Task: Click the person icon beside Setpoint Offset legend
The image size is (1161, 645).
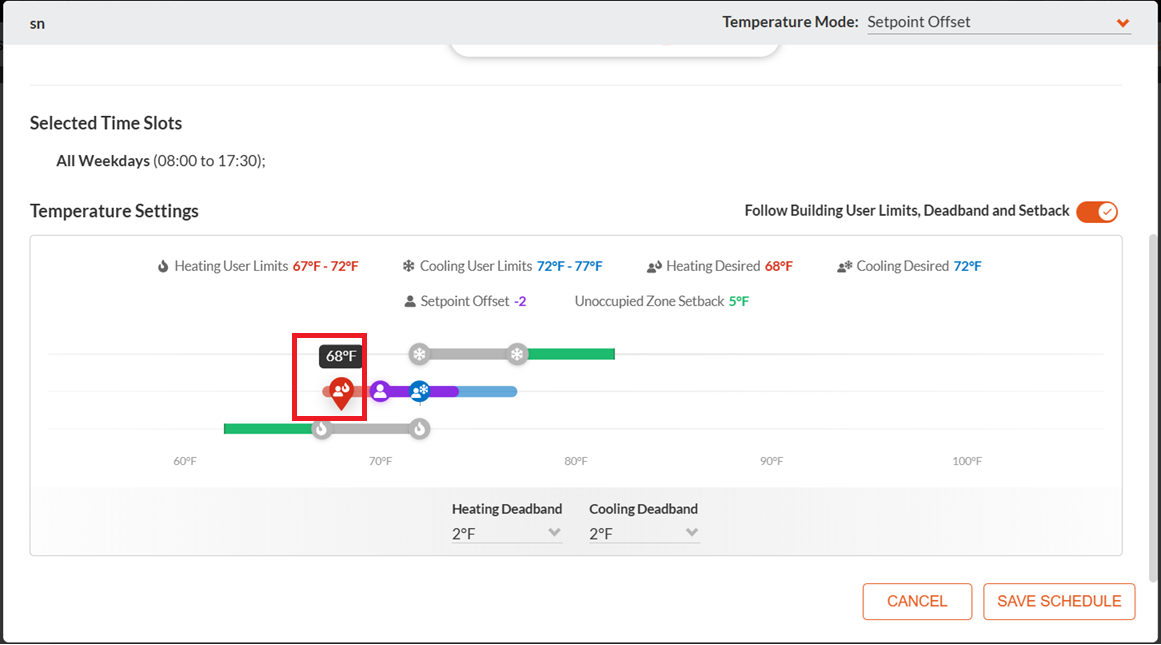Action: pos(409,301)
